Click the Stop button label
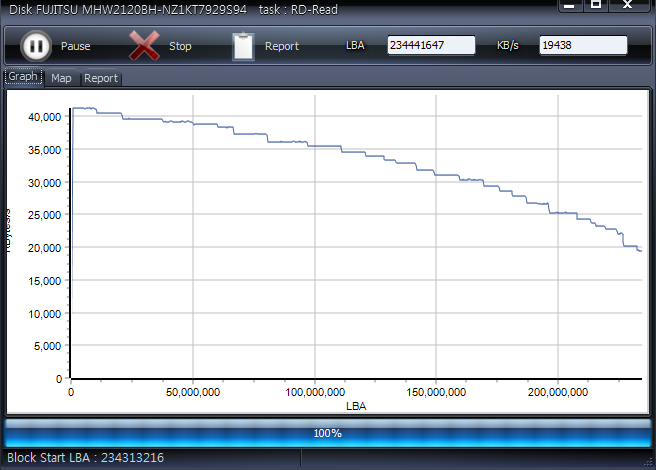656x470 pixels. coord(180,46)
